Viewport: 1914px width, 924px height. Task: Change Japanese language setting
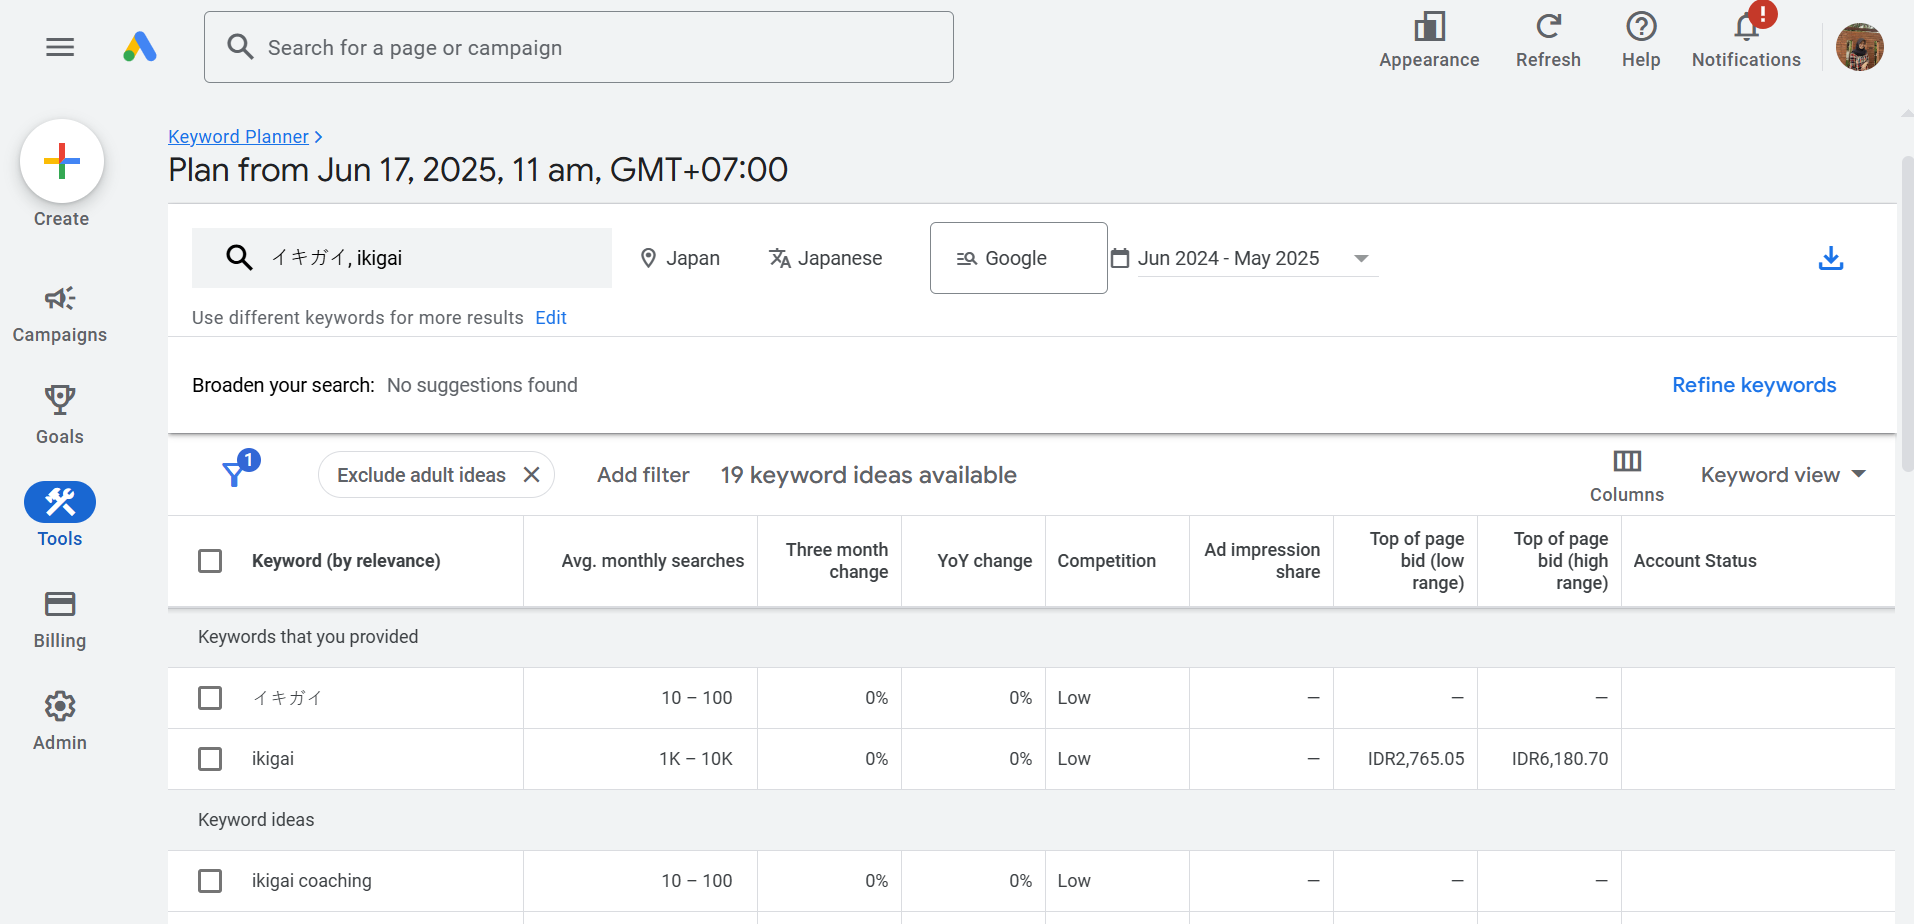(826, 258)
